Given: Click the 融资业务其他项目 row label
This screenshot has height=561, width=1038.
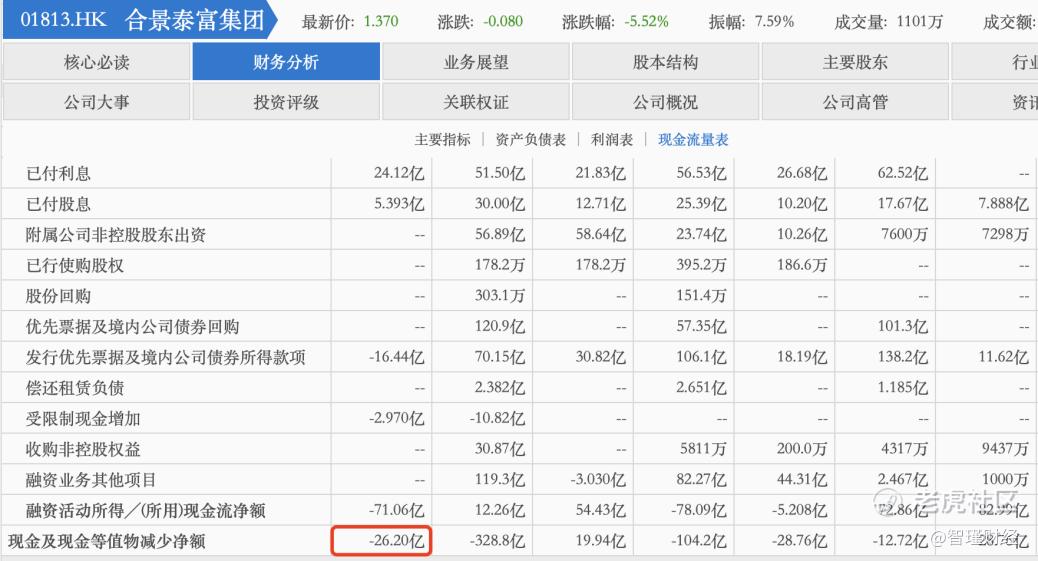Looking at the screenshot, I should 91,480.
